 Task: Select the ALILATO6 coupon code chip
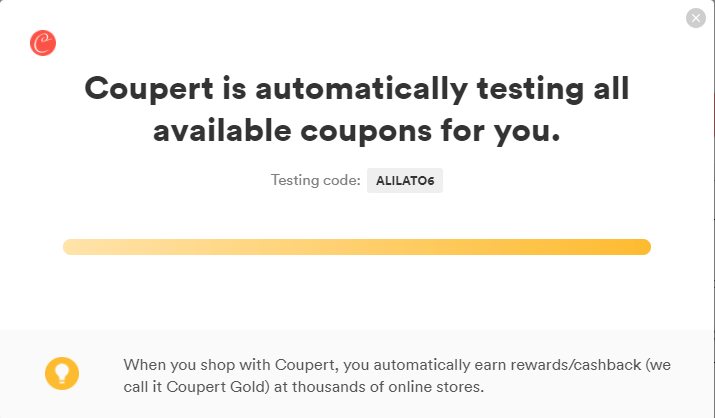[405, 181]
